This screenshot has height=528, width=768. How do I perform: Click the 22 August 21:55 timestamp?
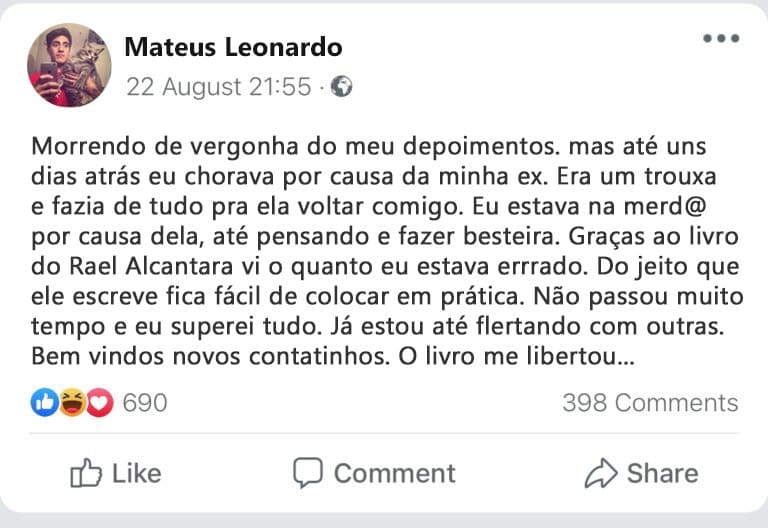click(218, 87)
